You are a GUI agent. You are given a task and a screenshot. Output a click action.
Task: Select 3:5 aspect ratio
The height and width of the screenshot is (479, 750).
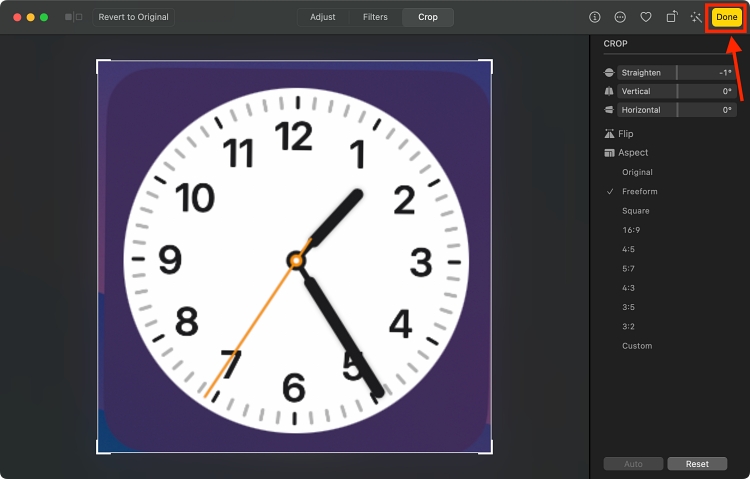629,307
